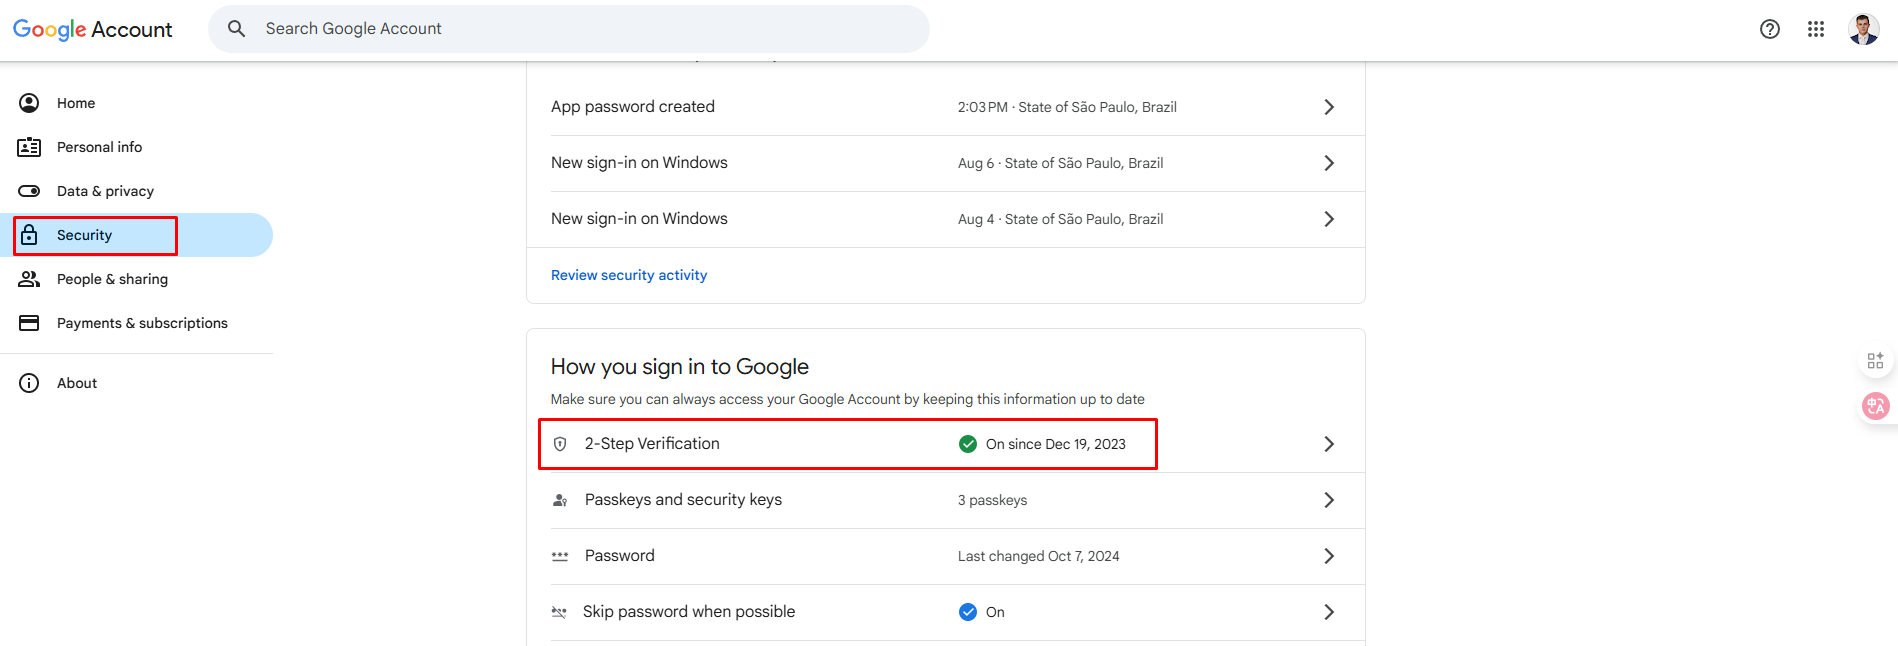
Task: Click the Home person icon in sidebar
Action: 29,103
